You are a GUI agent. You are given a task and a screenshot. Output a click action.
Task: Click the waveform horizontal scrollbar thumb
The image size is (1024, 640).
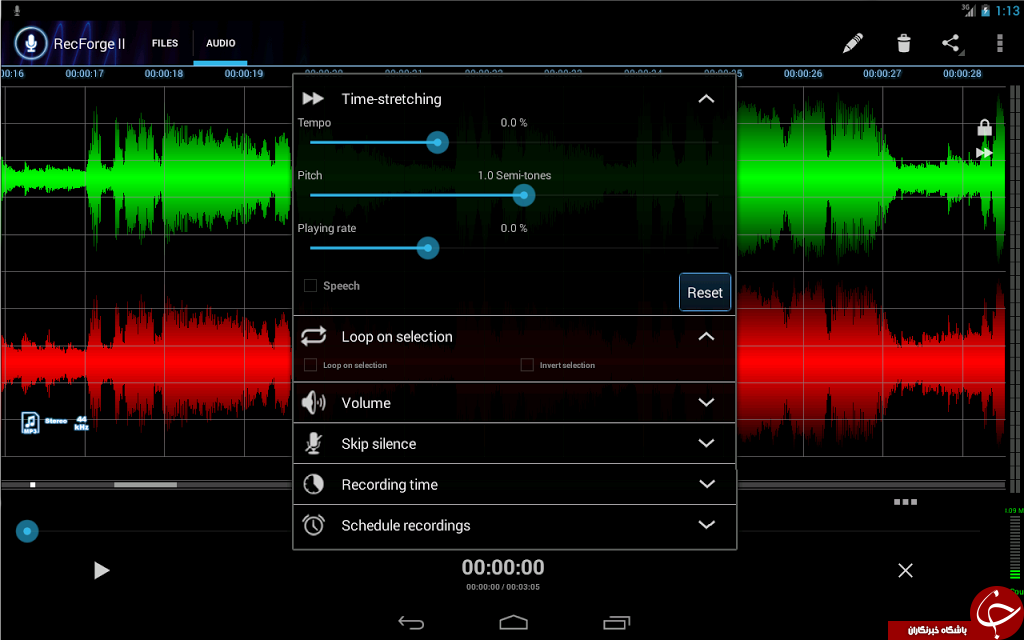[x=145, y=485]
